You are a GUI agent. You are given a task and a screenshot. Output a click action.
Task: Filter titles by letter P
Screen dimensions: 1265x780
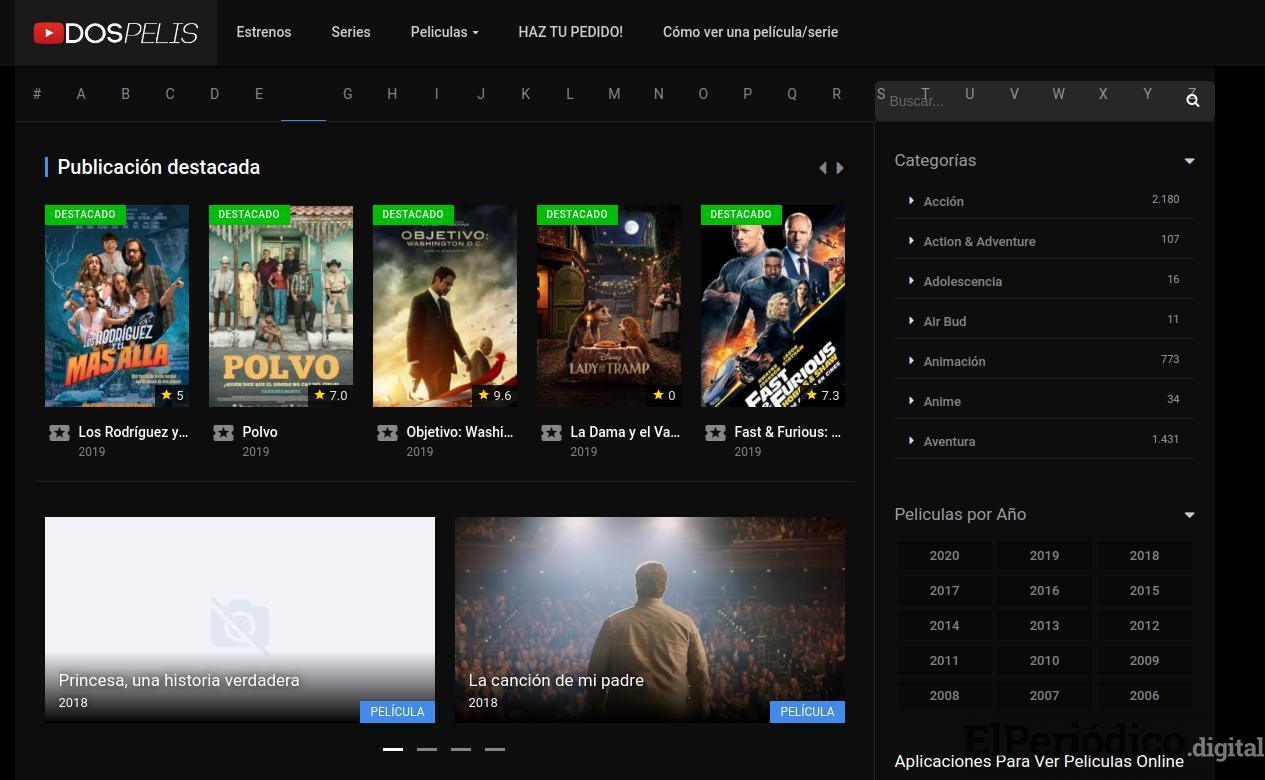click(x=747, y=94)
